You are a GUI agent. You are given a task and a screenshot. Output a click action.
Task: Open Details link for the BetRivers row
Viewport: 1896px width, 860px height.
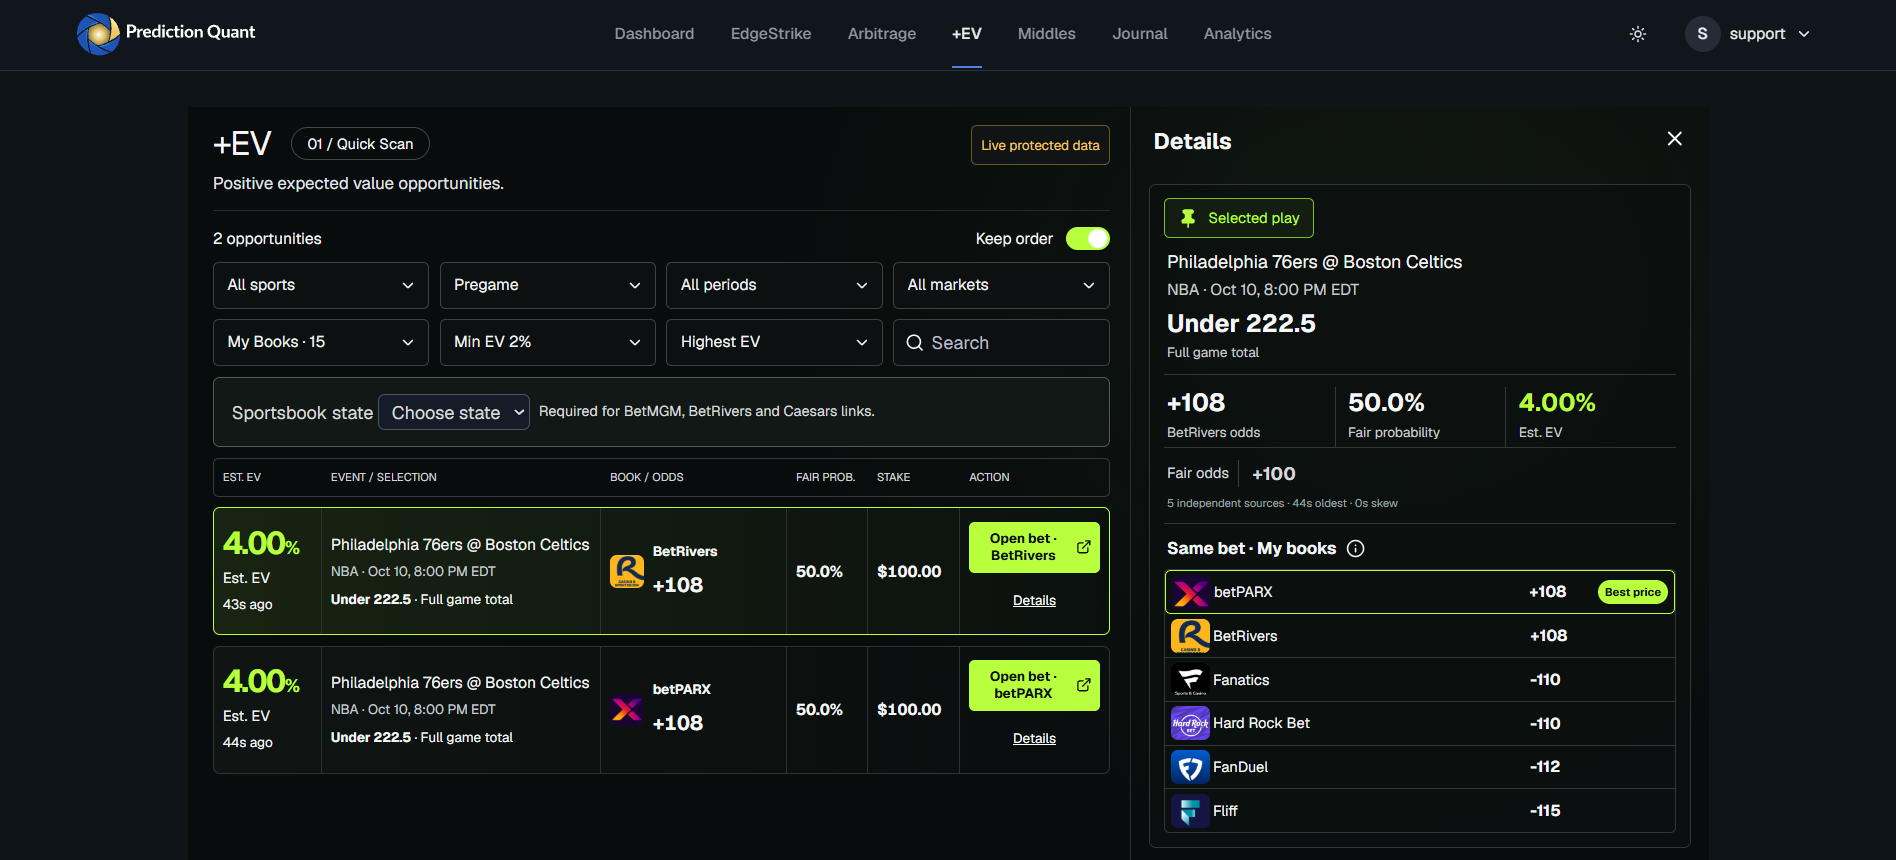[x=1034, y=601]
